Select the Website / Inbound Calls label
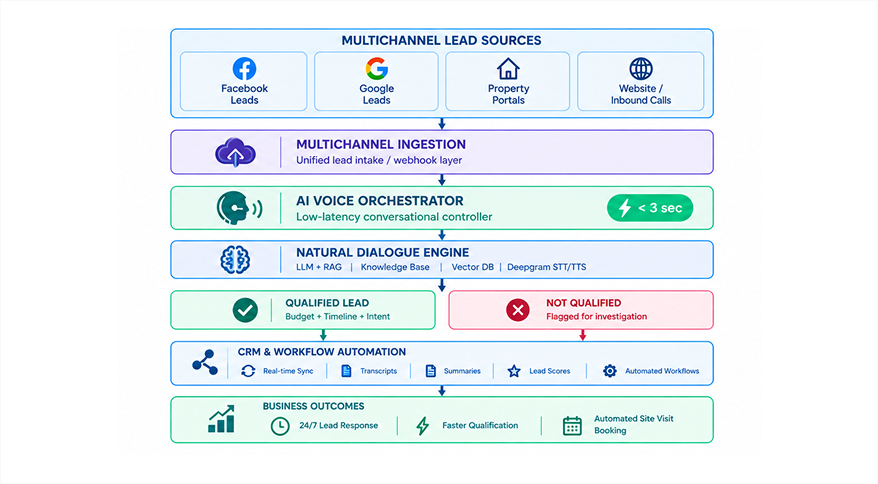 point(641,94)
